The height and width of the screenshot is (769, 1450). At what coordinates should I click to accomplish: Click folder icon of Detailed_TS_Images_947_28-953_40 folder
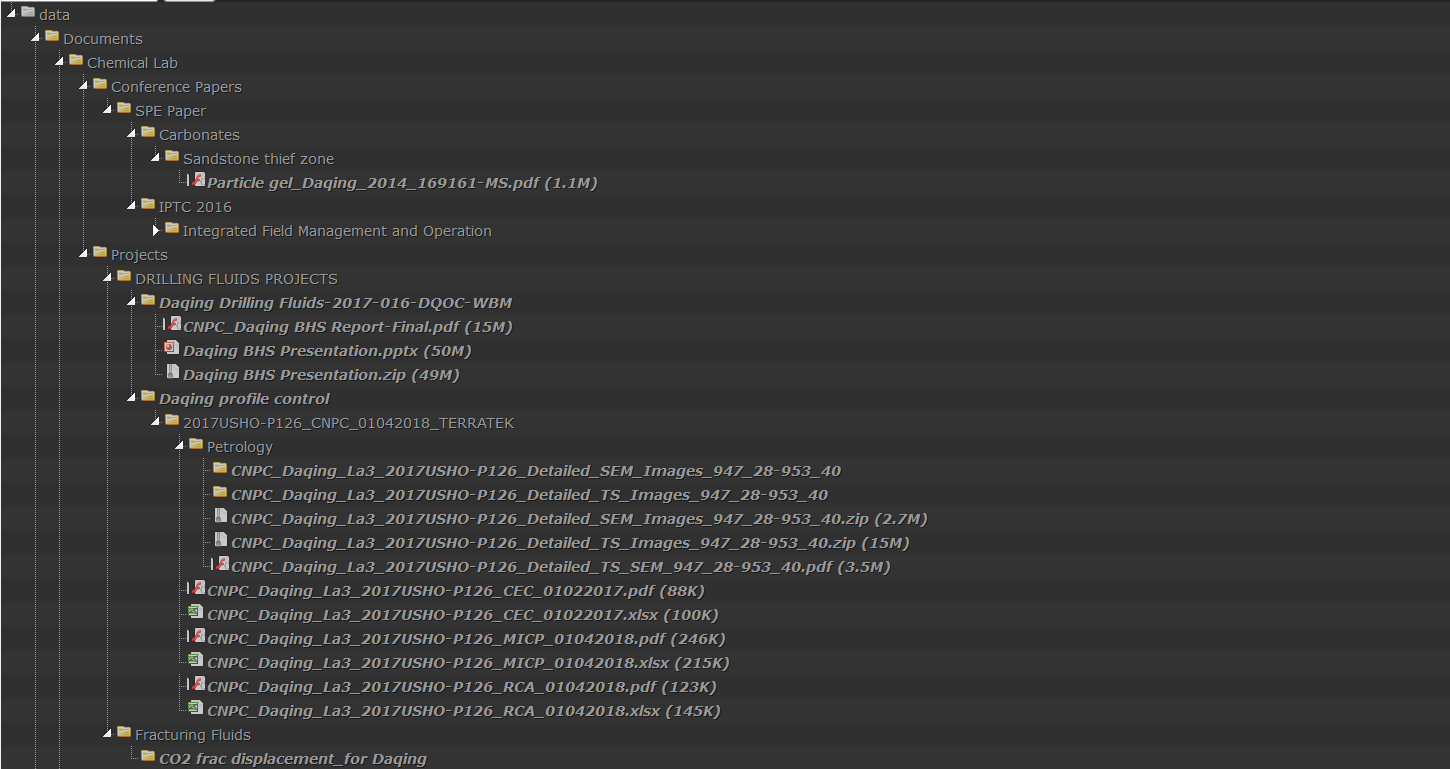220,492
